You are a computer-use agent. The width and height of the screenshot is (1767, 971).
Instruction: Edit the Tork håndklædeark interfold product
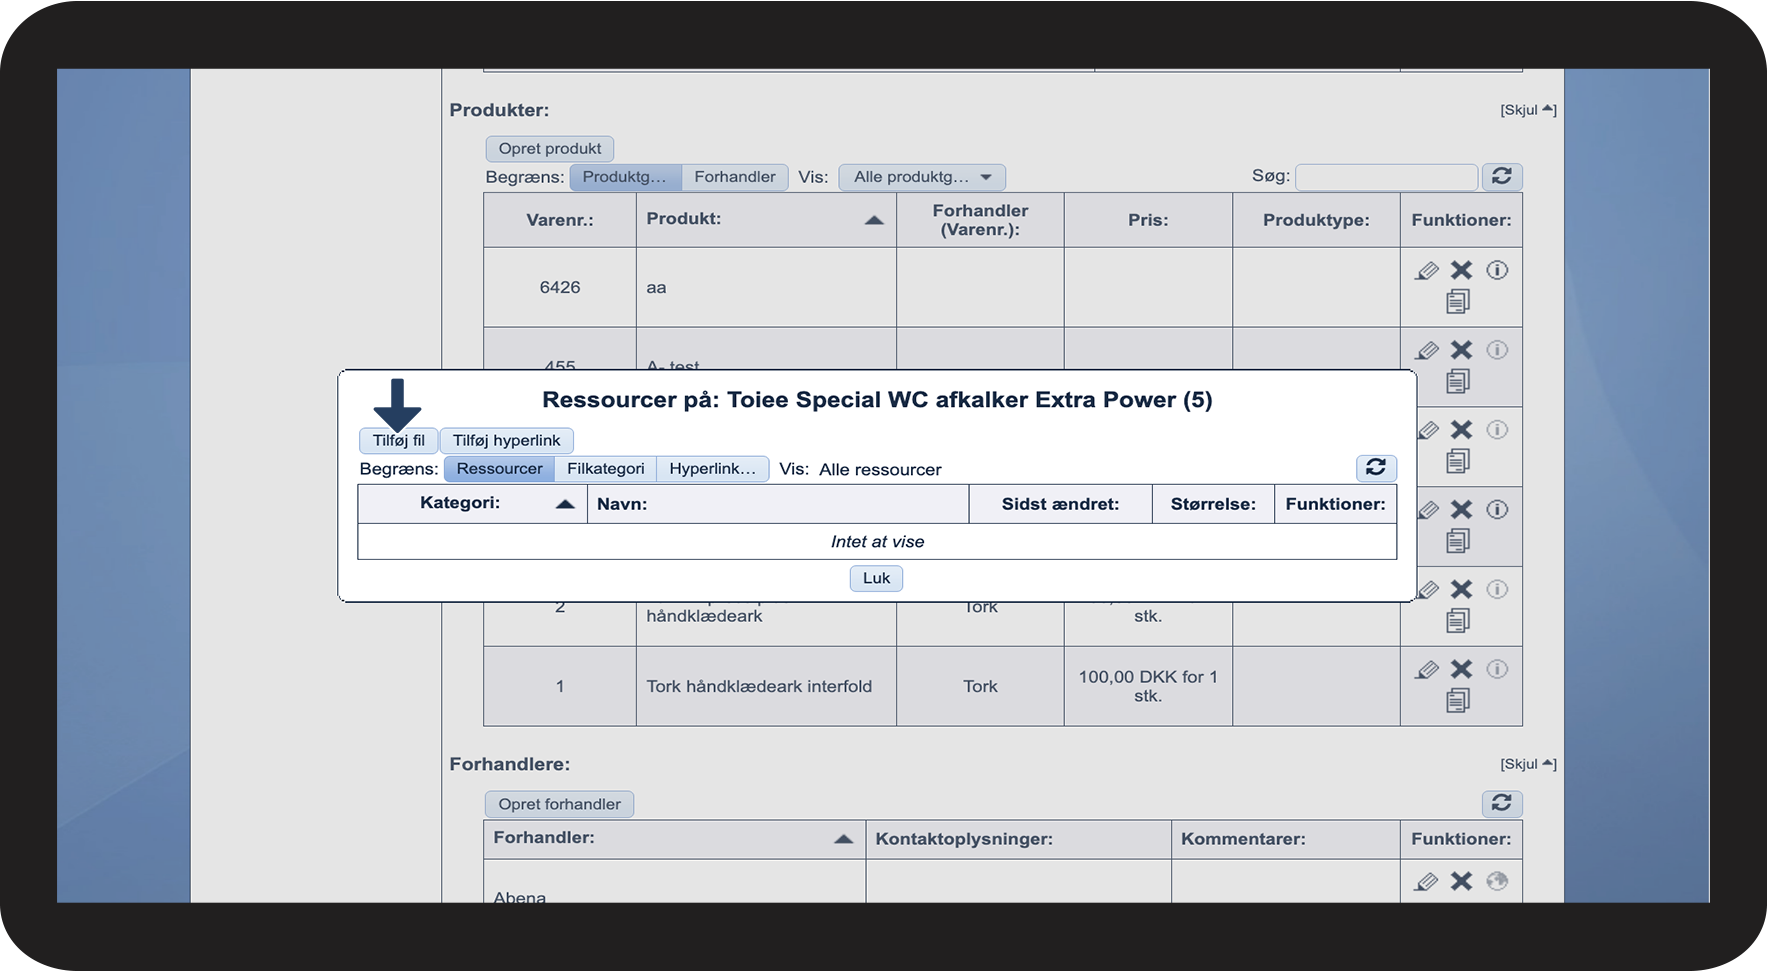pyautogui.click(x=1427, y=670)
